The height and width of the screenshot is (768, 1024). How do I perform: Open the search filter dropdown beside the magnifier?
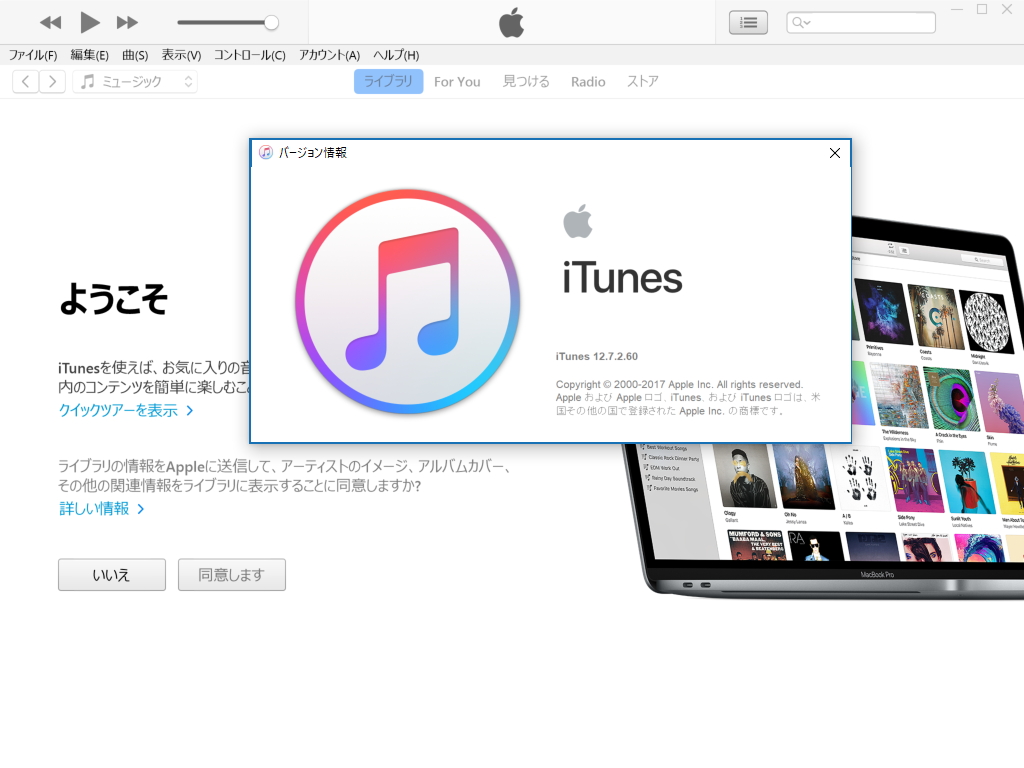point(808,22)
